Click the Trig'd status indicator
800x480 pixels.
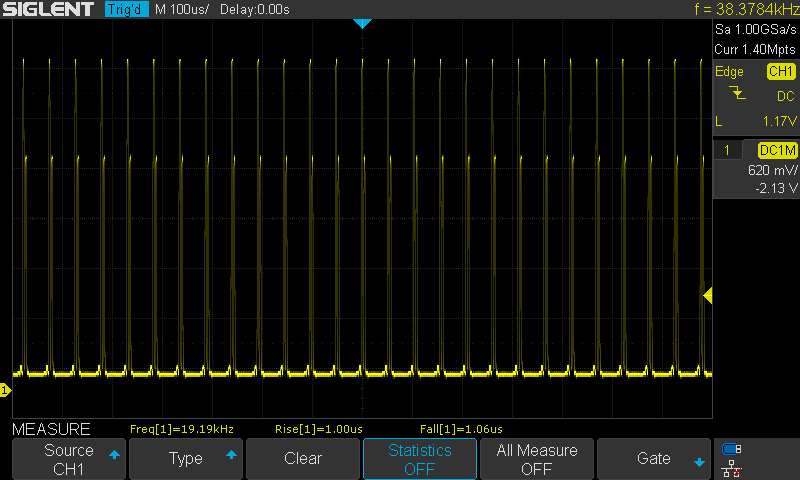[127, 9]
